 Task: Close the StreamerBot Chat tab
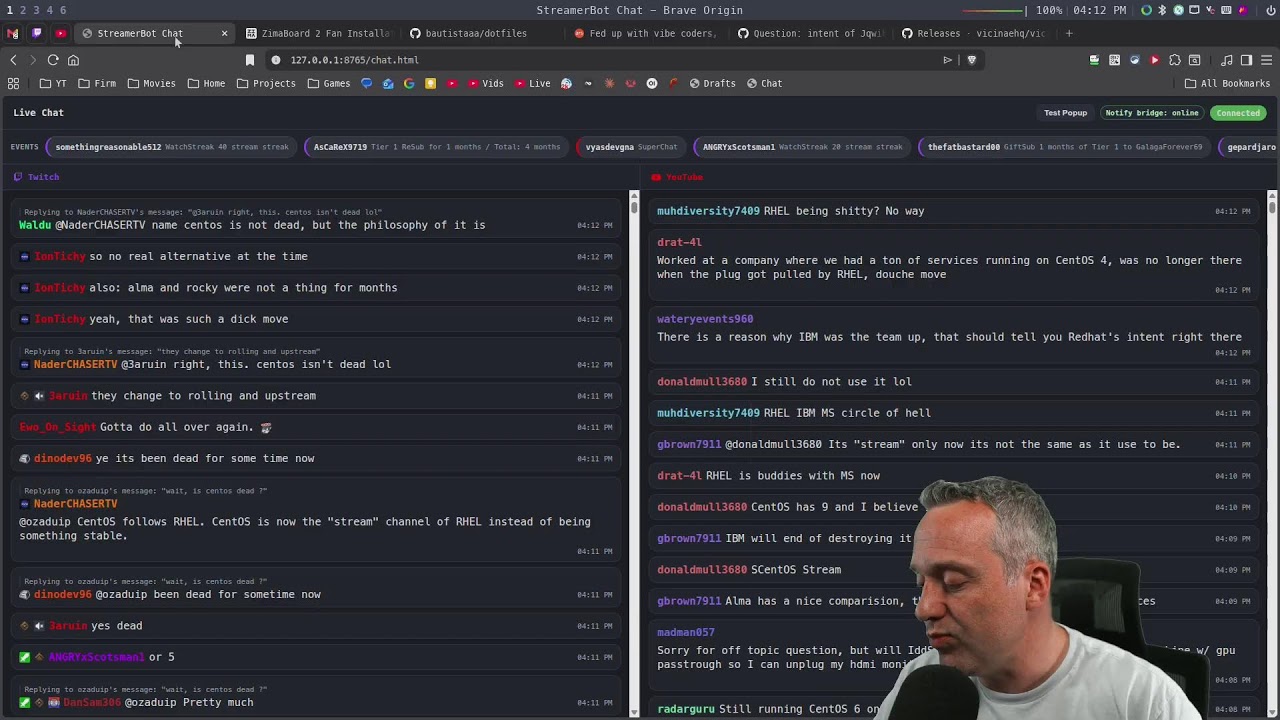(x=224, y=33)
